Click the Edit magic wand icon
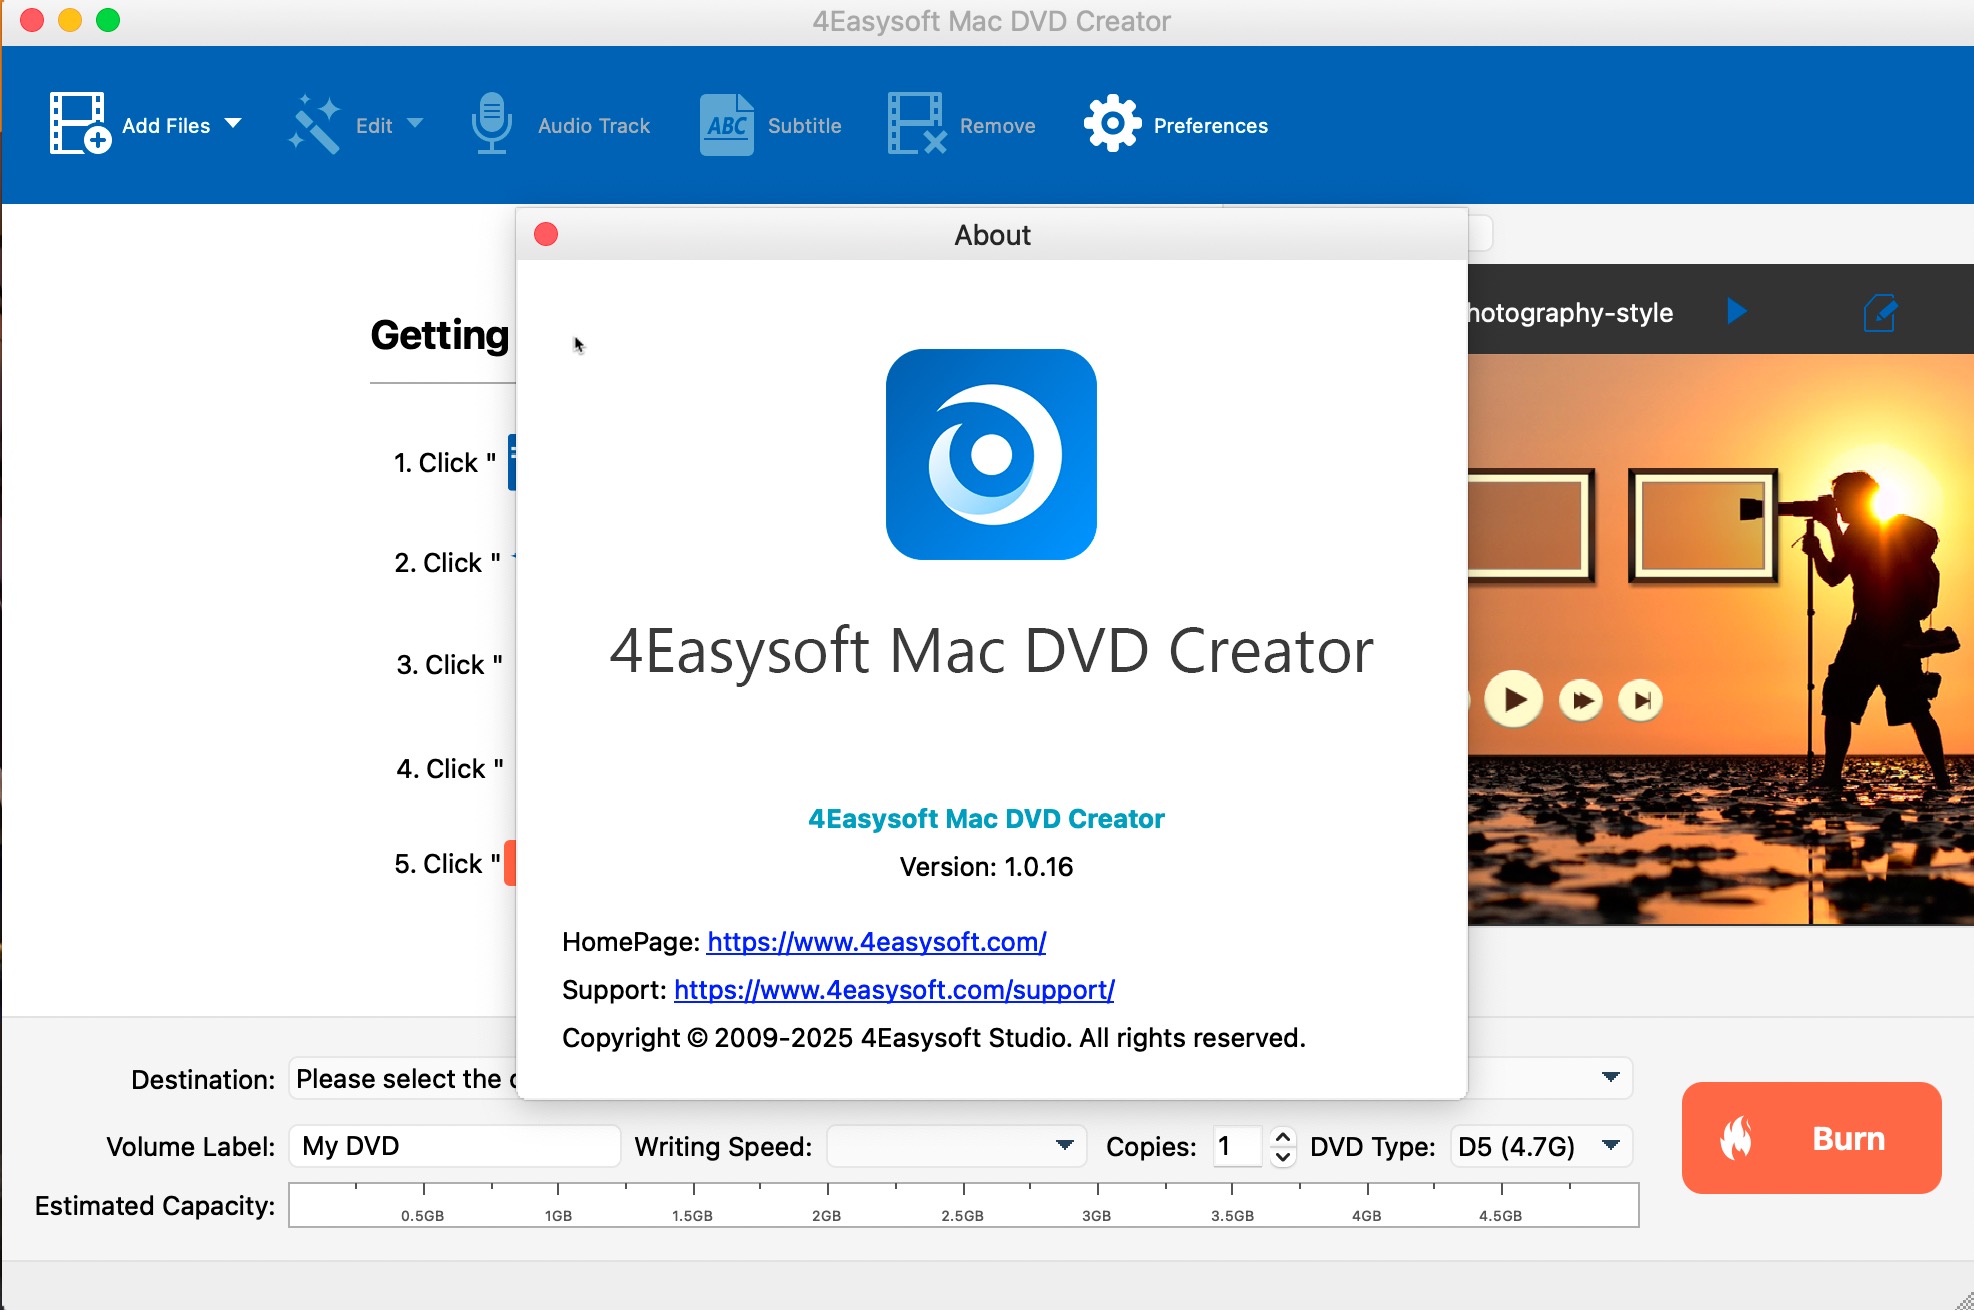This screenshot has width=1974, height=1310. 315,124
